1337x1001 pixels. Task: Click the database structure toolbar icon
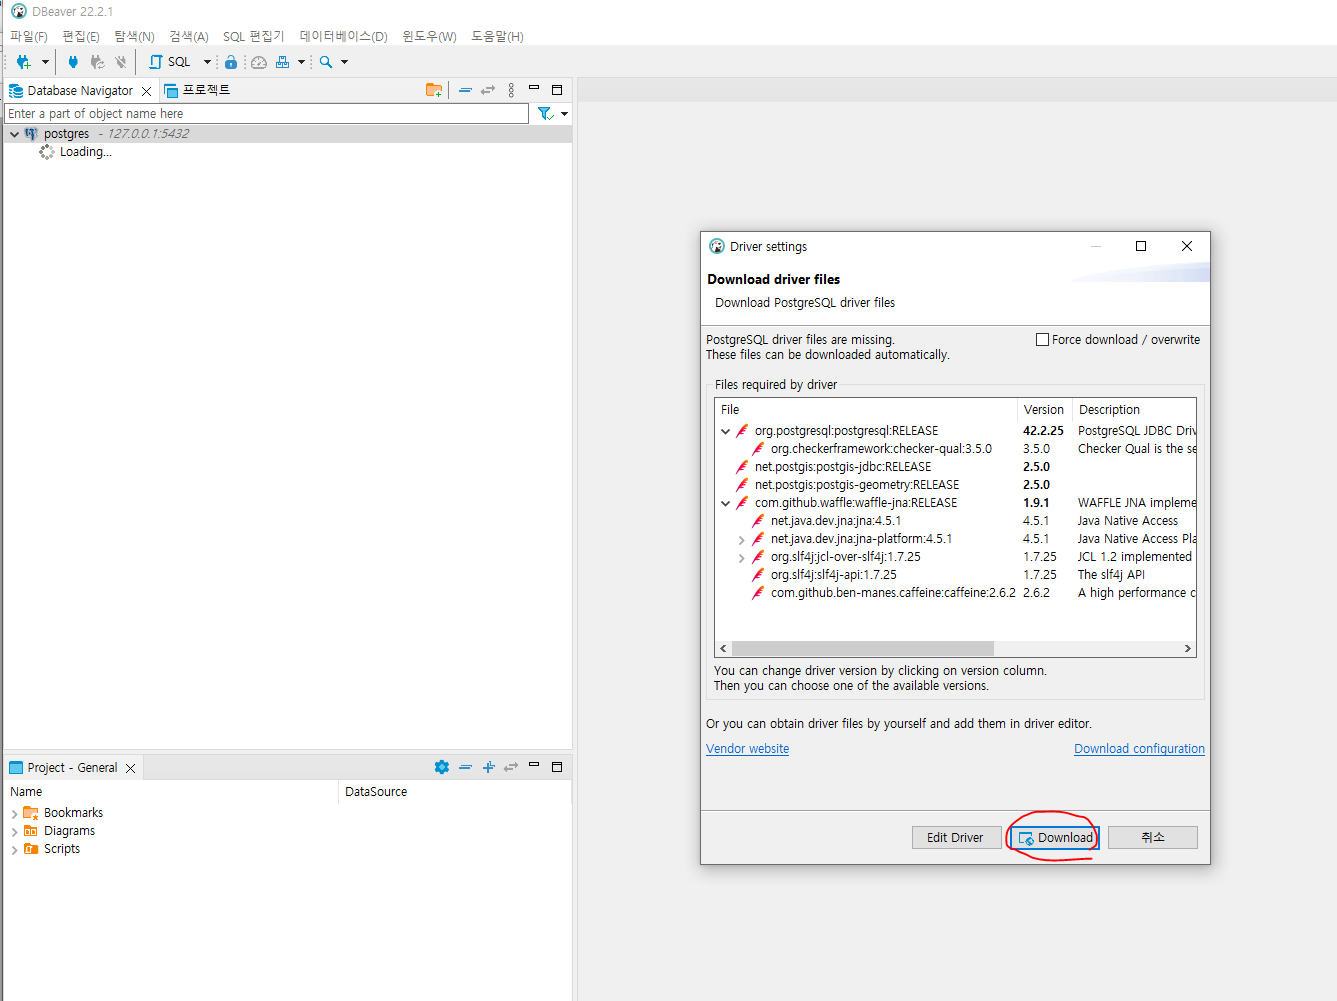pyautogui.click(x=283, y=62)
